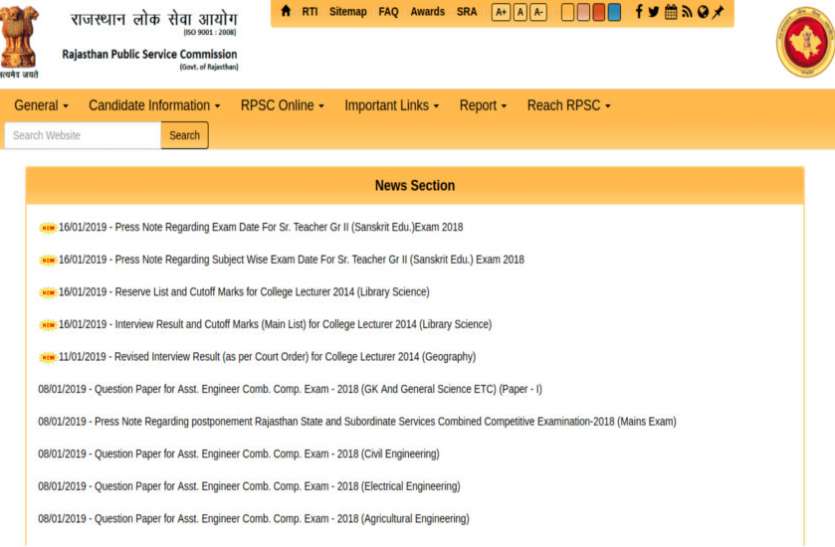Increase font size with A+ button
Viewport: 835px width, 547px height.
(x=501, y=12)
